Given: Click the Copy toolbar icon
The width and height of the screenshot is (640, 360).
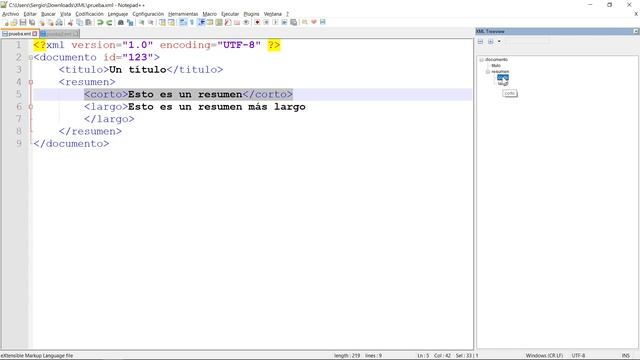Looking at the screenshot, I should (79, 22).
